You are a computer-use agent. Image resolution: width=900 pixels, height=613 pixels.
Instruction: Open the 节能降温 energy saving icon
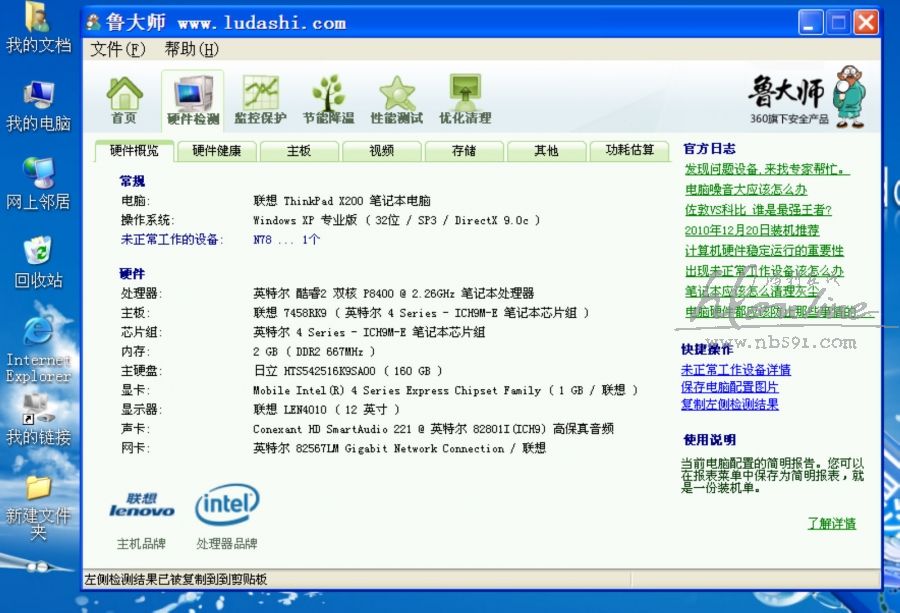tap(329, 100)
